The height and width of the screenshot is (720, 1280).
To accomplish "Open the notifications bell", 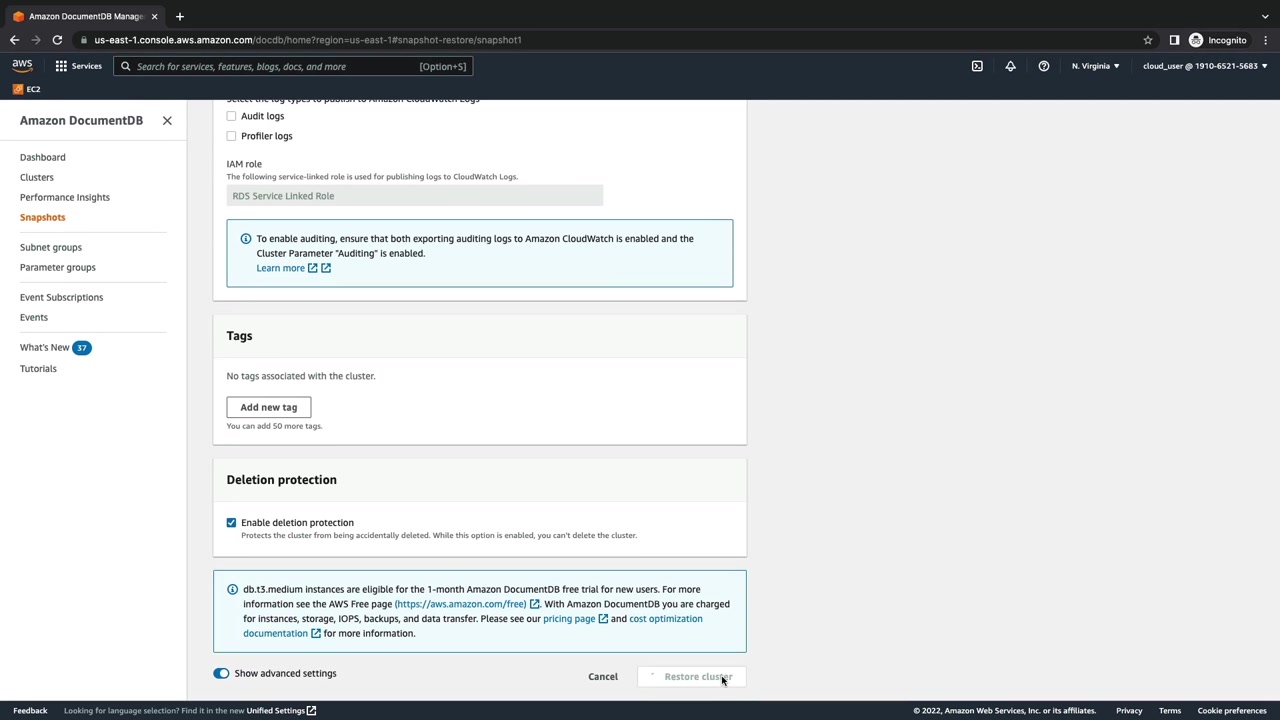I will [x=1010, y=66].
